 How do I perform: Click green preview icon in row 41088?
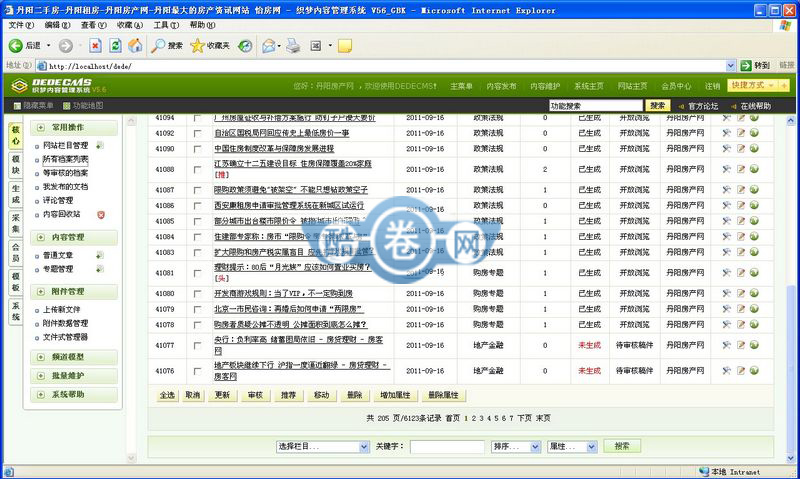754,169
